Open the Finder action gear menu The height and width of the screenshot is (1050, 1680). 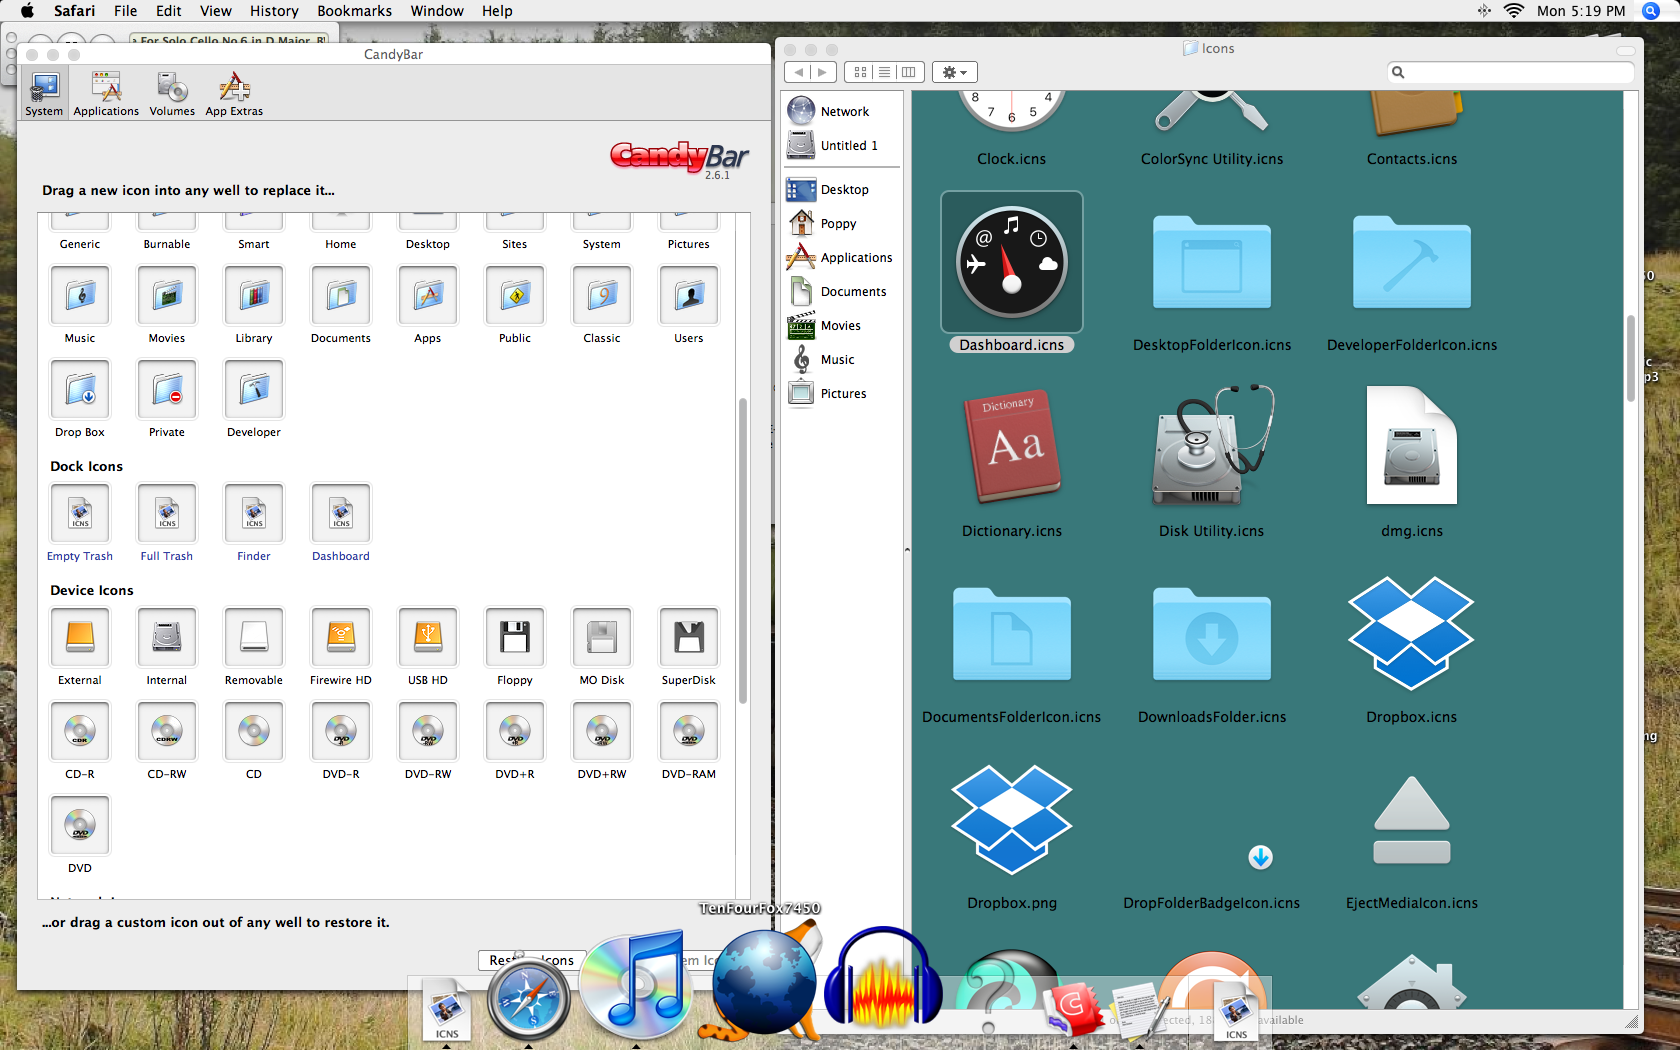pyautogui.click(x=955, y=72)
